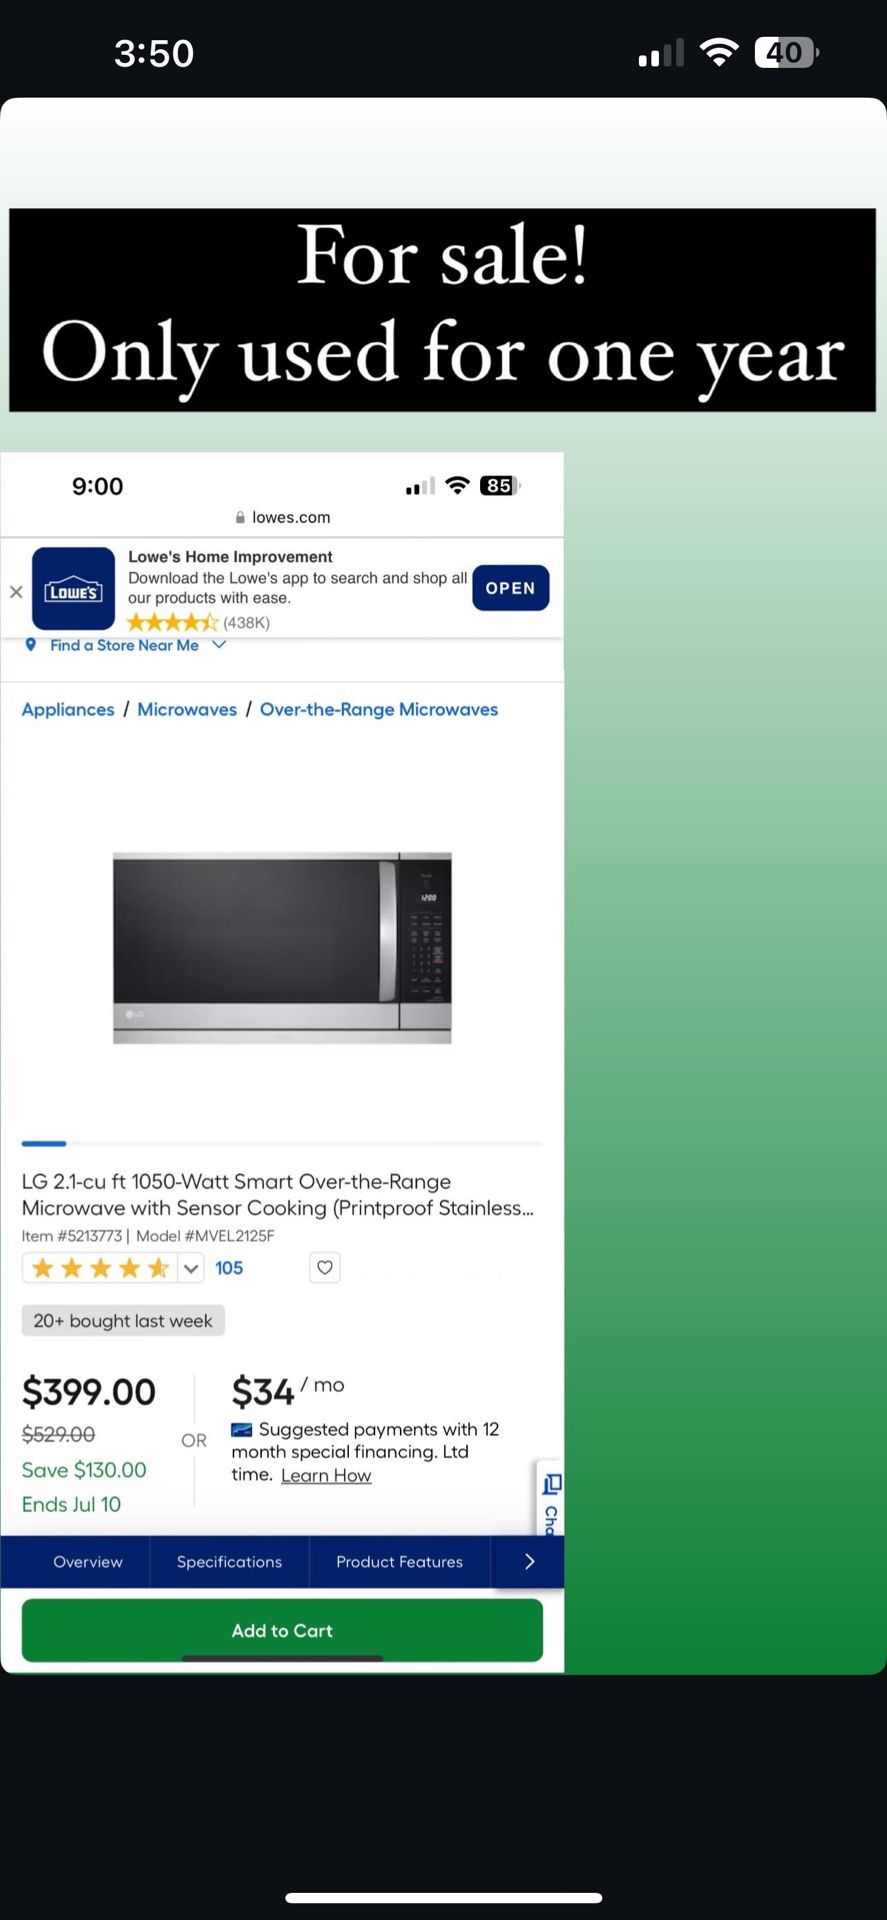The image size is (887, 1920).
Task: Tap the Lowe's app logo icon
Action: (73, 588)
